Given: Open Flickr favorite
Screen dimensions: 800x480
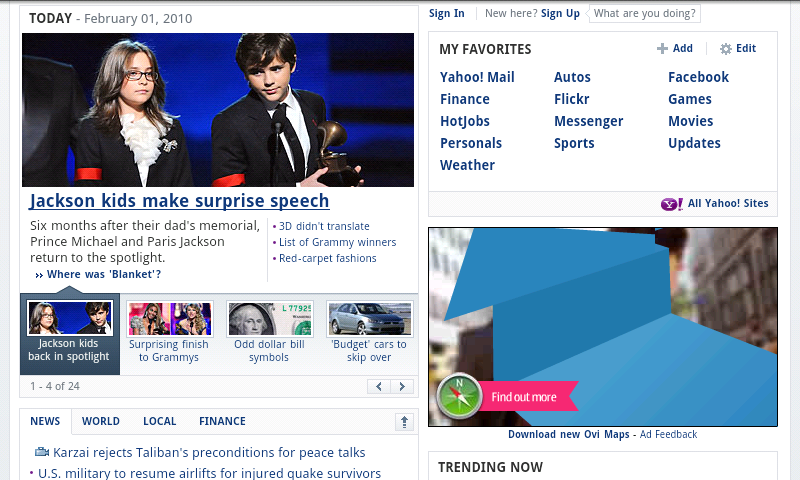Looking at the screenshot, I should [571, 99].
